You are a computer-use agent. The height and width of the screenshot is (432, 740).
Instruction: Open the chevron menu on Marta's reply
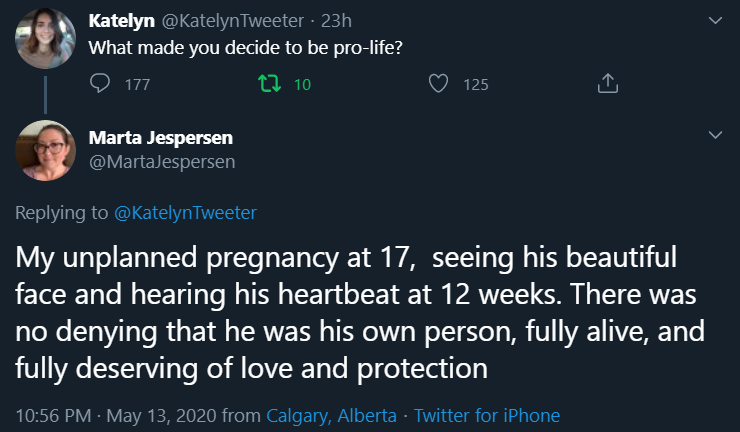tap(714, 134)
